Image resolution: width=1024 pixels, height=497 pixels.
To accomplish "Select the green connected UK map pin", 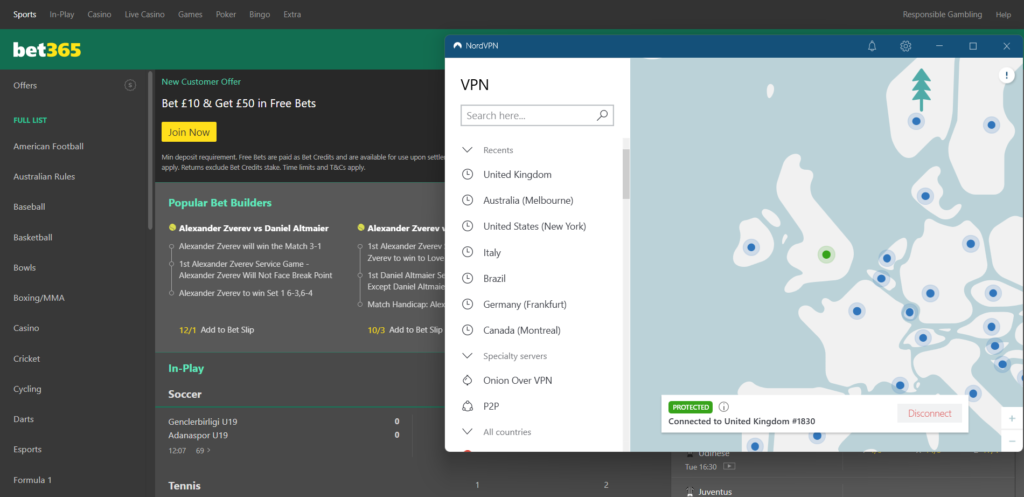I will (x=826, y=254).
